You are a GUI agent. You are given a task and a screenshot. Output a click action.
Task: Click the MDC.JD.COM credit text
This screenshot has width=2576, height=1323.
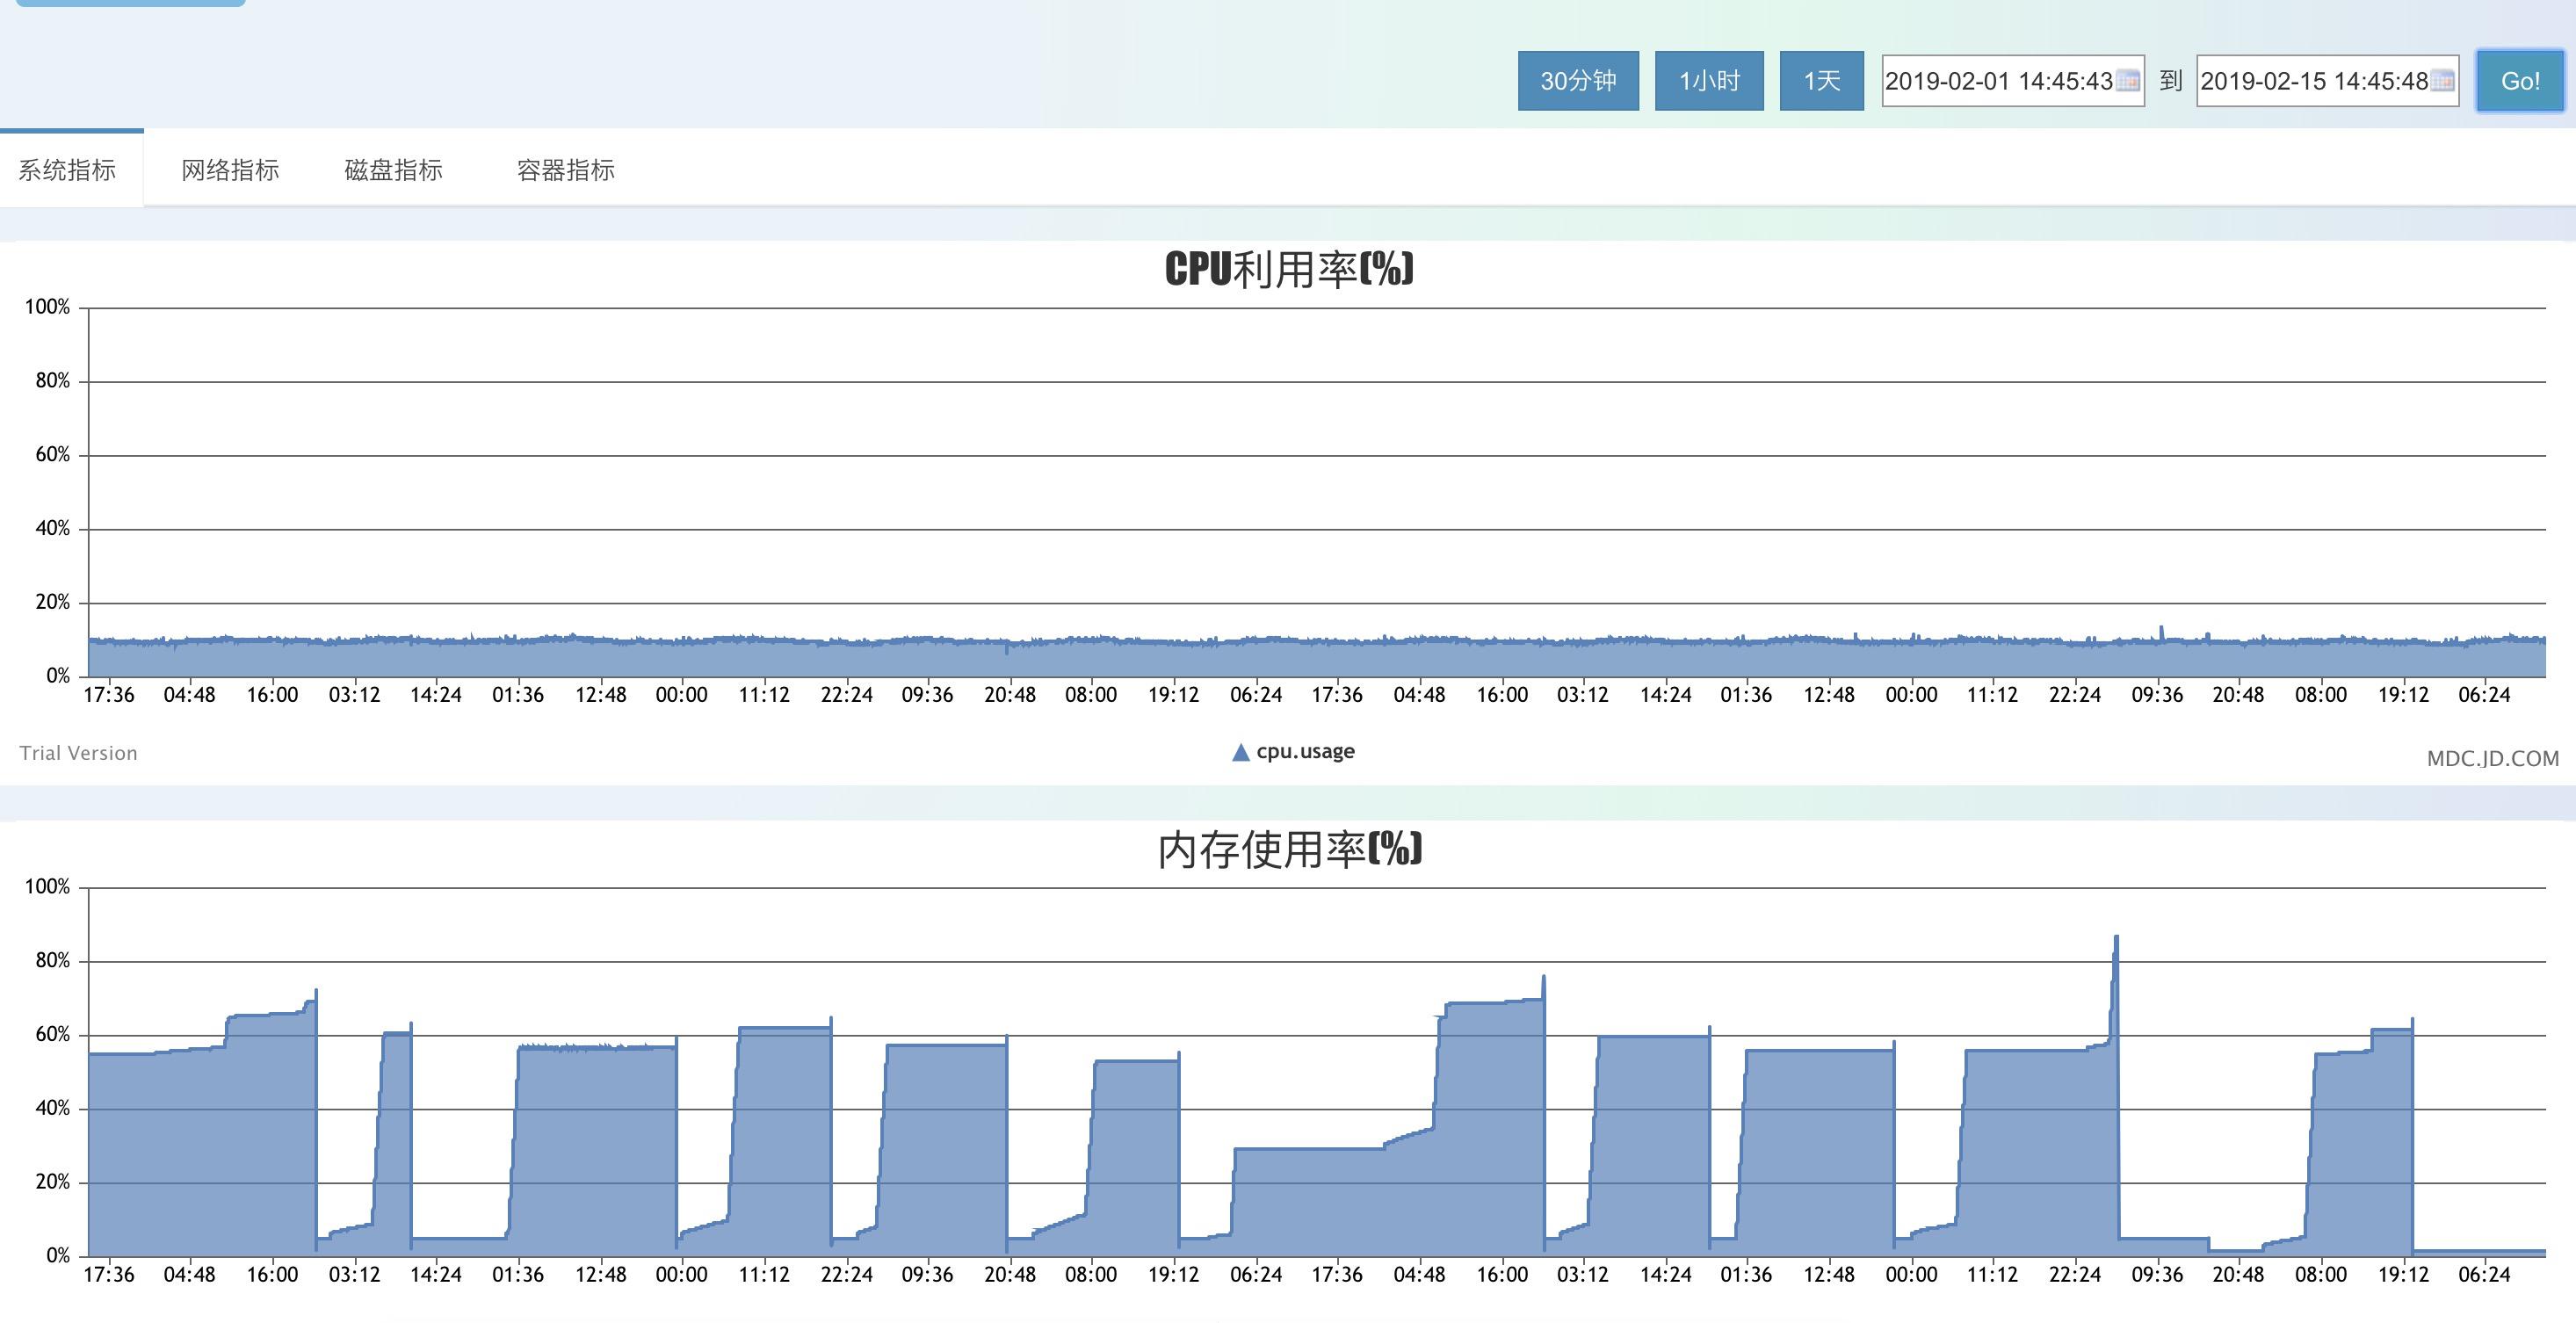click(2492, 758)
